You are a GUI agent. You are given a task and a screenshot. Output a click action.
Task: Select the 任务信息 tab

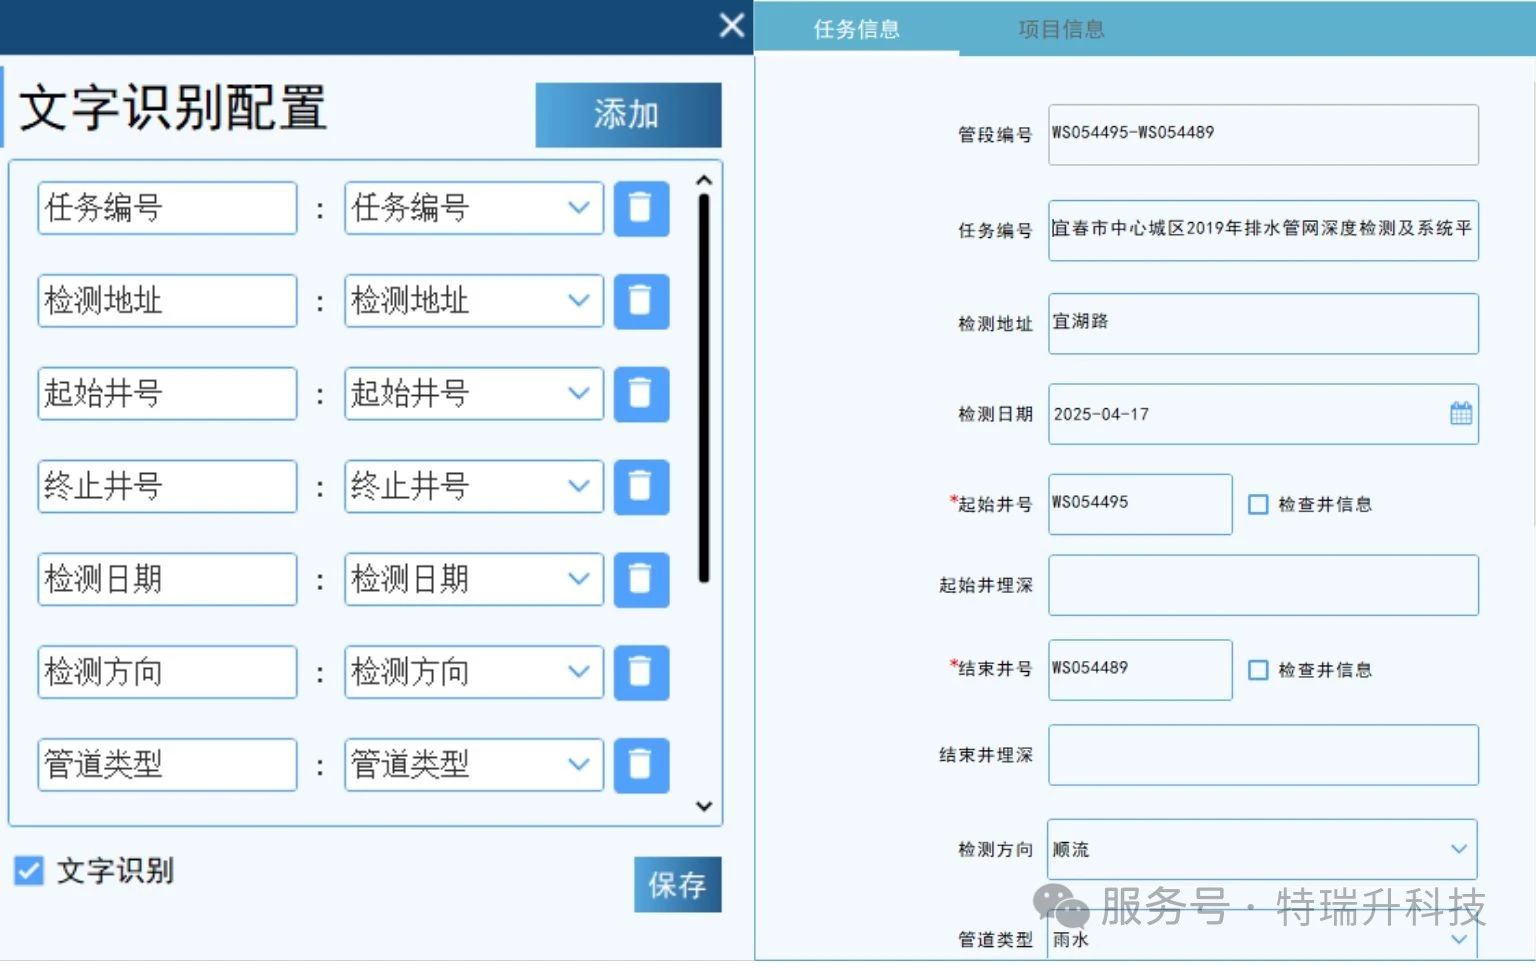[857, 29]
